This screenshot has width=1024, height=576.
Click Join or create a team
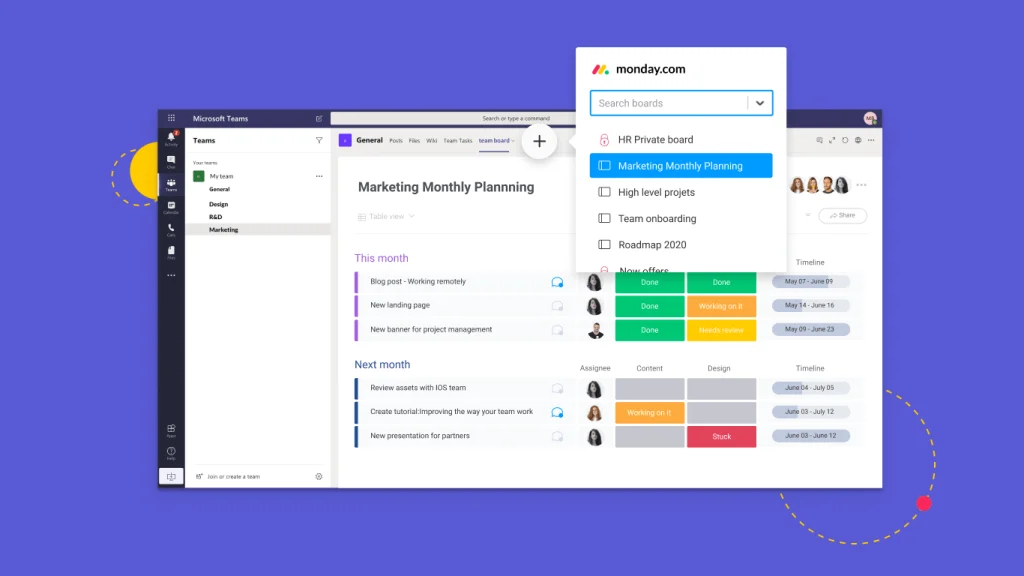coord(232,477)
